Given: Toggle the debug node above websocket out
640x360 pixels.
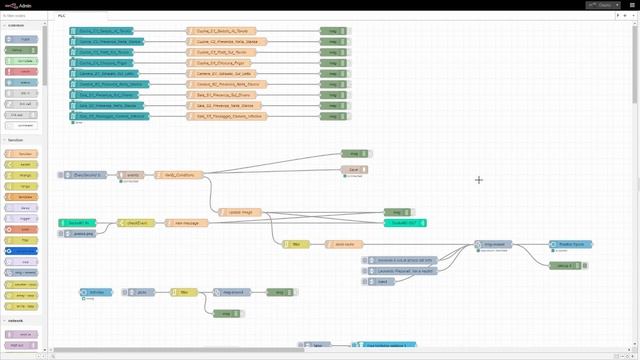Looking at the screenshot, I should tap(413, 212).
